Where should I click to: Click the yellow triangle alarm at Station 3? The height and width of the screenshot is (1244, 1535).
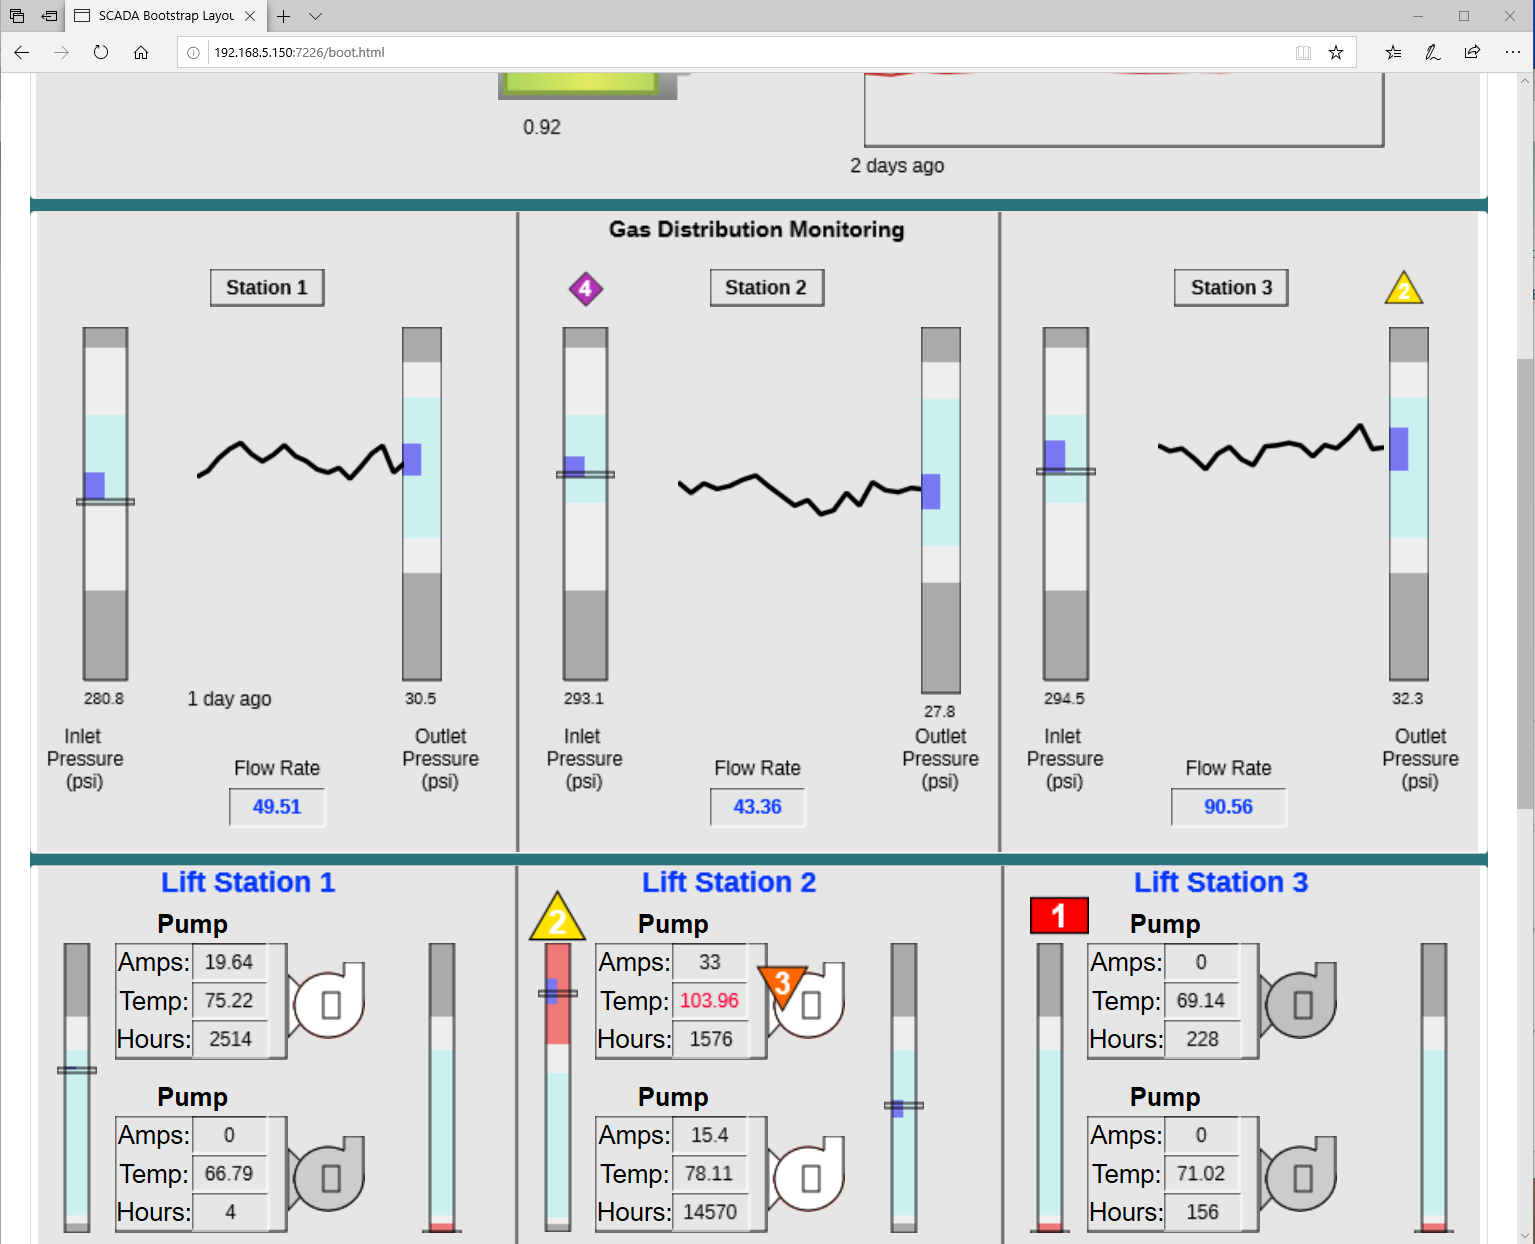pos(1403,289)
